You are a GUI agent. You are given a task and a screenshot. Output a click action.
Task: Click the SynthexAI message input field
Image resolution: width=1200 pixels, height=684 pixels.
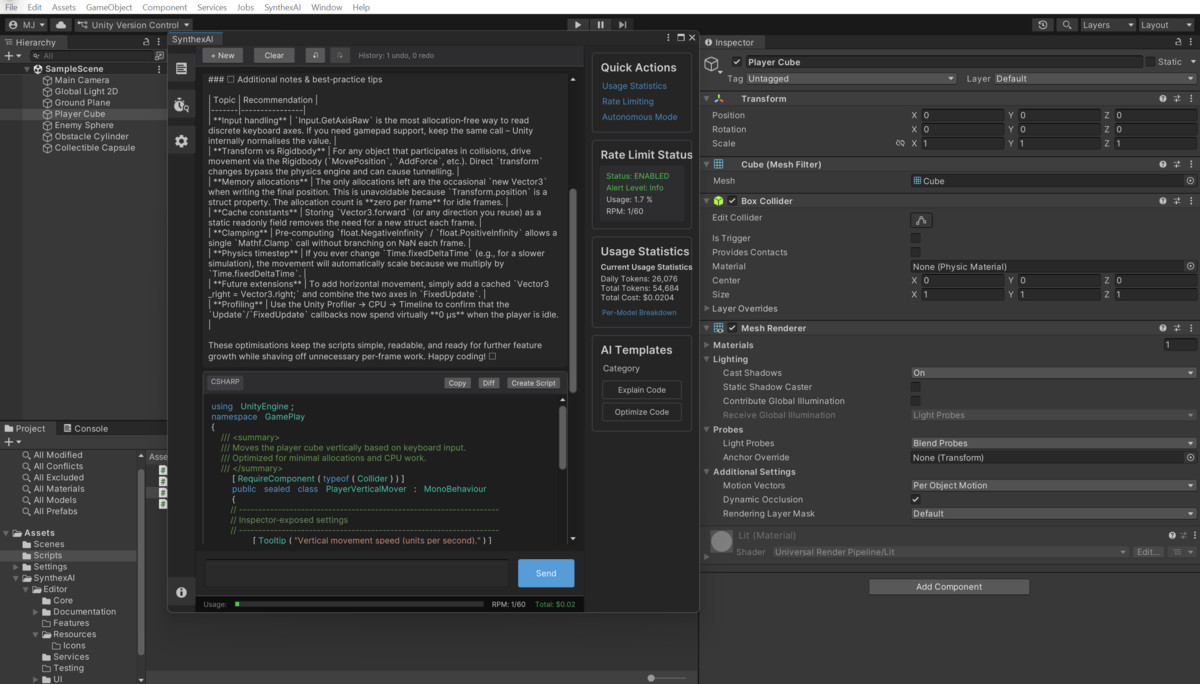[x=358, y=573]
